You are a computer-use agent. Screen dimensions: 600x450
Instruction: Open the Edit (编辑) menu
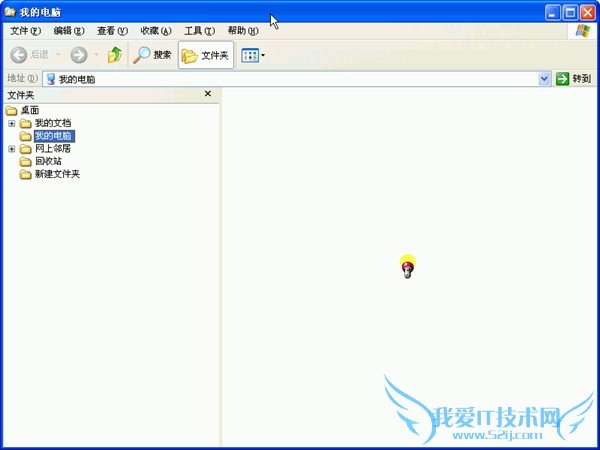tap(68, 31)
